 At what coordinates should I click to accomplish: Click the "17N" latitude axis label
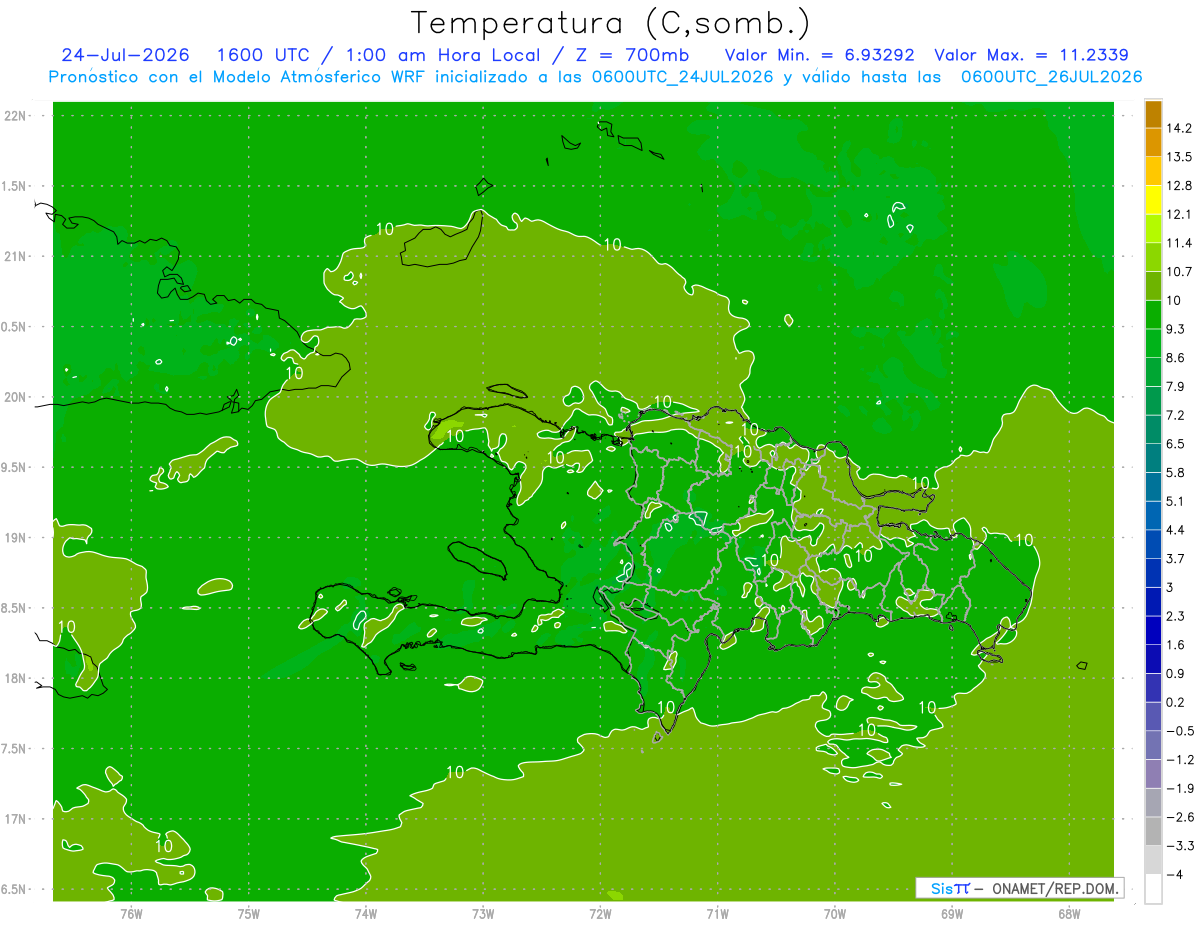point(16,819)
